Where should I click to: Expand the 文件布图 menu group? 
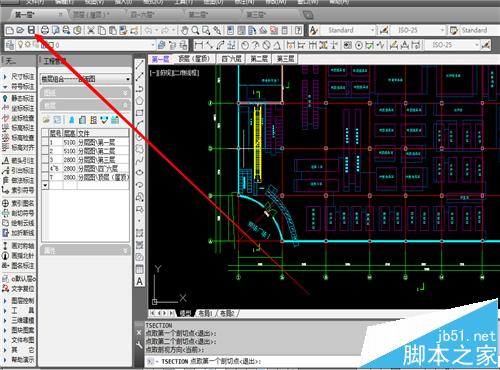19,340
